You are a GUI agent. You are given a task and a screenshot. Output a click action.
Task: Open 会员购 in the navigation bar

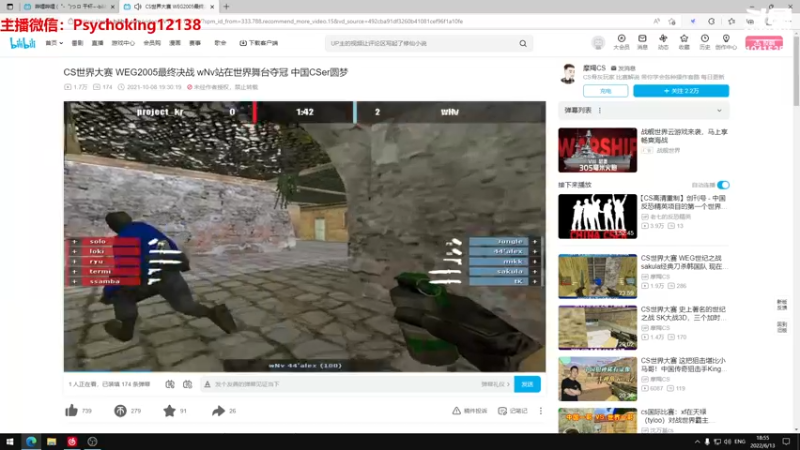click(x=152, y=43)
